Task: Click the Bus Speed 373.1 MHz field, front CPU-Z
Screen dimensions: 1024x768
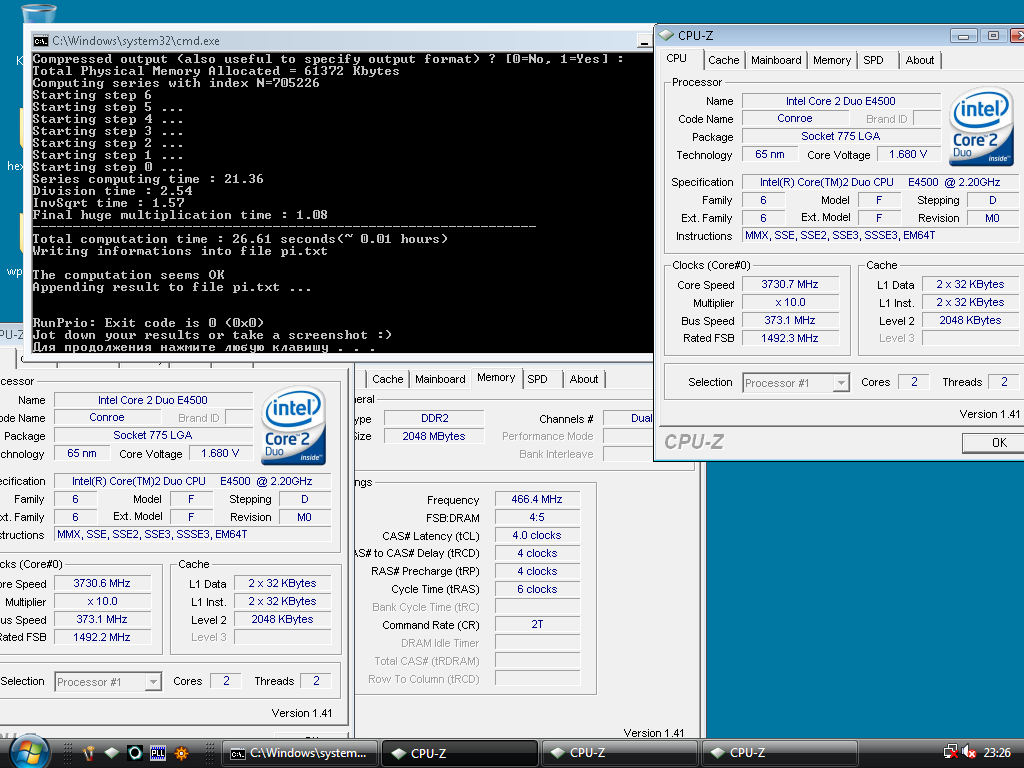Action: 790,321
